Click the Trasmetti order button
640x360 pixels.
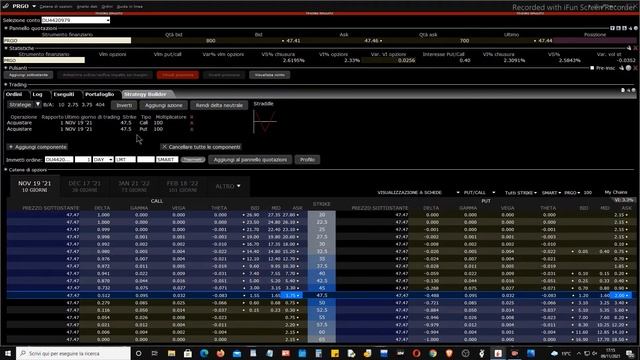click(193, 160)
